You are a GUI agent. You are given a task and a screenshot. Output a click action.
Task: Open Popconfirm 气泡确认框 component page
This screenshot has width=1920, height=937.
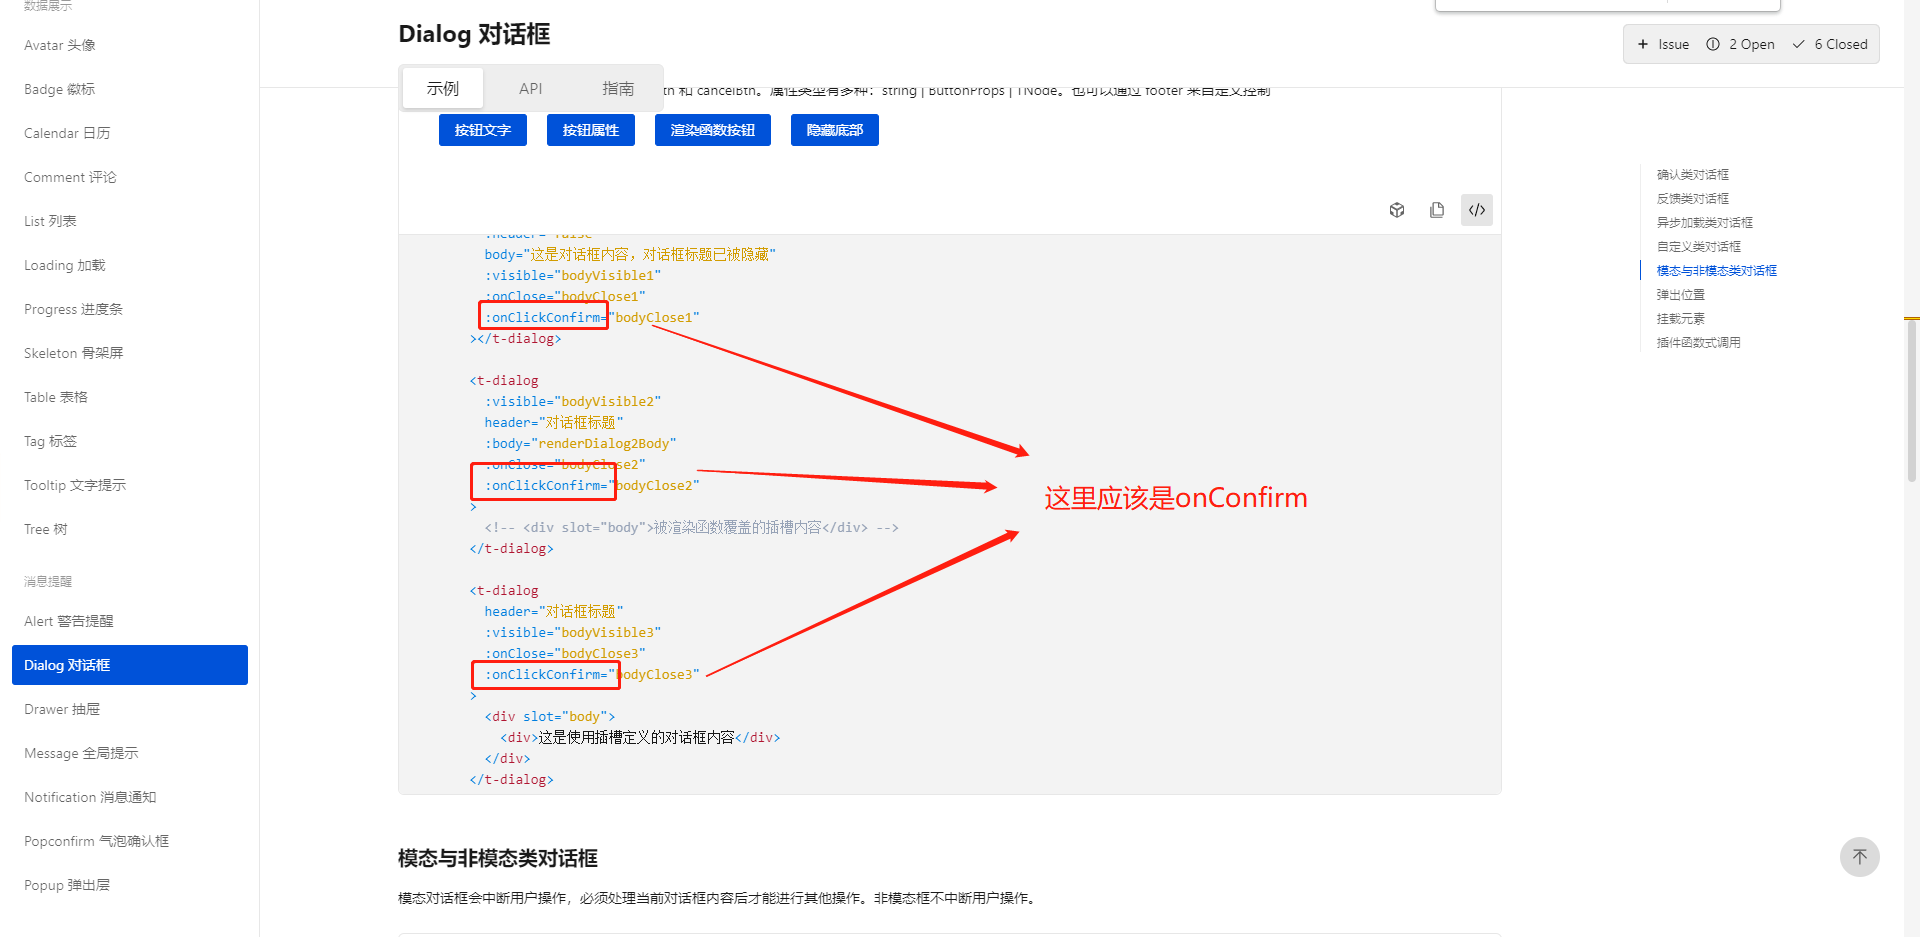click(x=96, y=841)
